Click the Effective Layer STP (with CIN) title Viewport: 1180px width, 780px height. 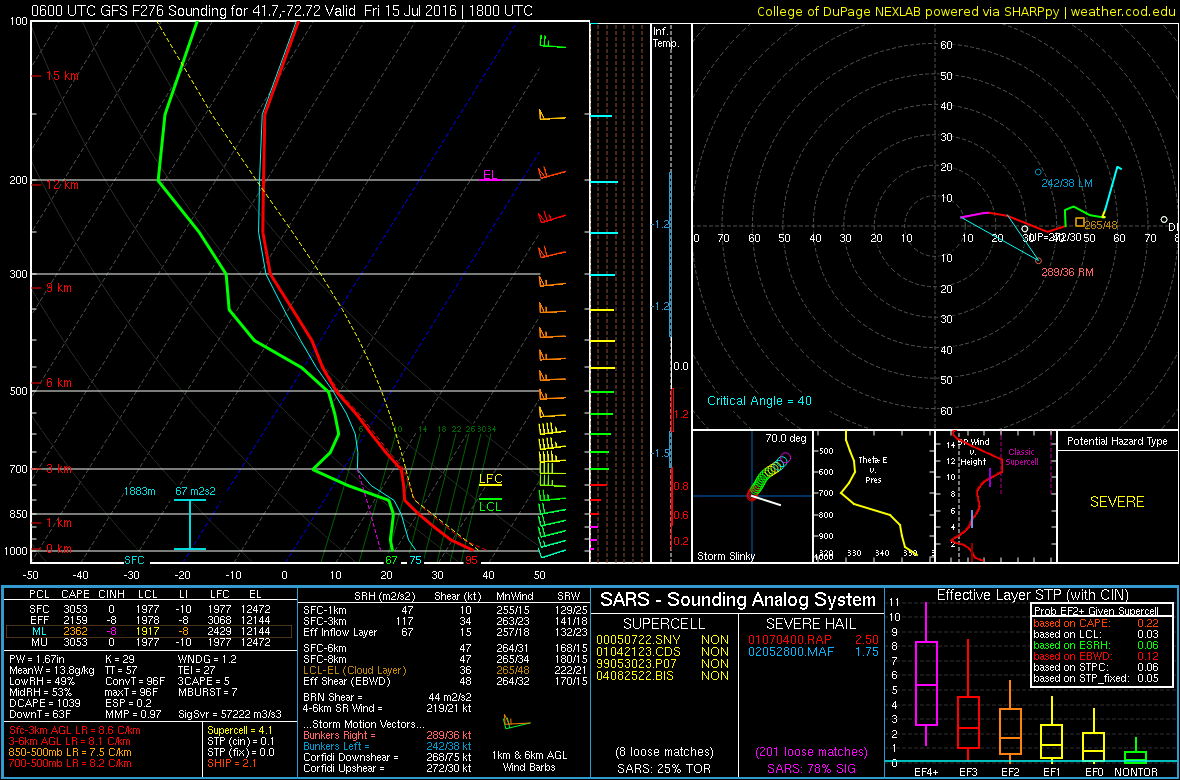[x=1031, y=596]
